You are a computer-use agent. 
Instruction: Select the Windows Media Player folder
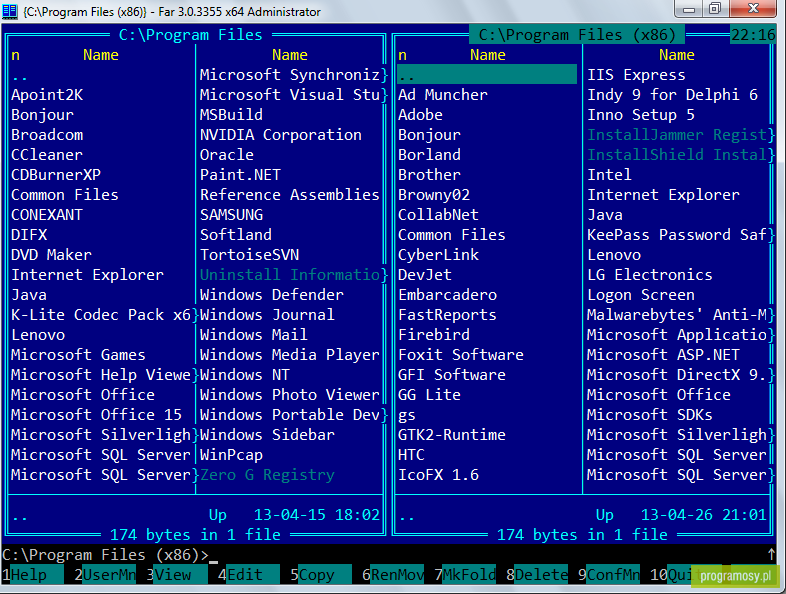290,355
